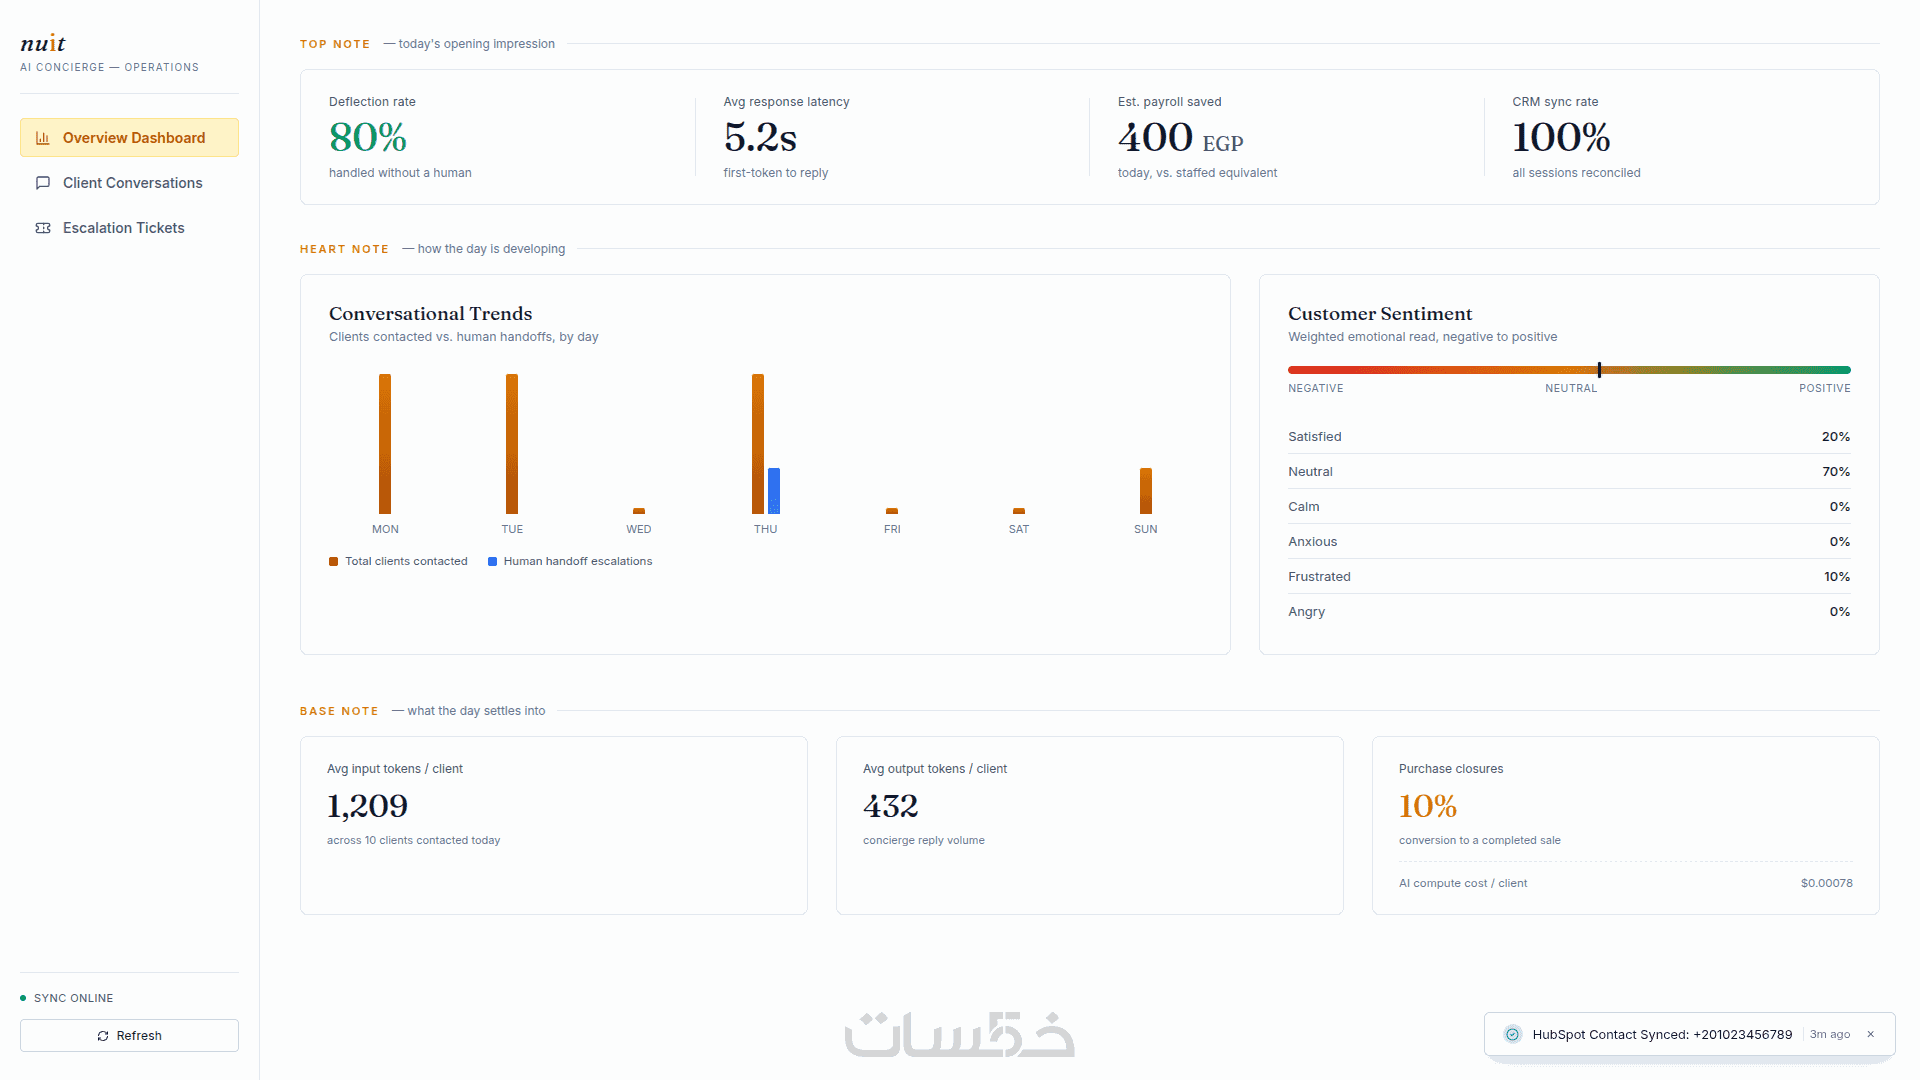Open the Overview Dashboard chart icon
The width and height of the screenshot is (1920, 1080).
[43, 138]
